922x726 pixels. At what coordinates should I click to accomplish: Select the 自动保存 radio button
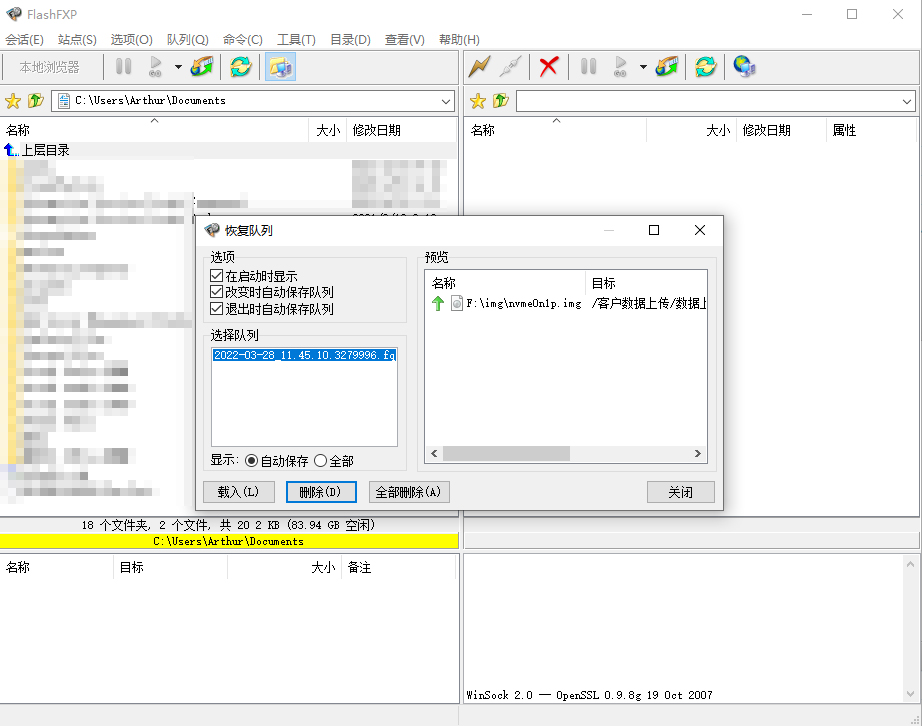click(251, 461)
